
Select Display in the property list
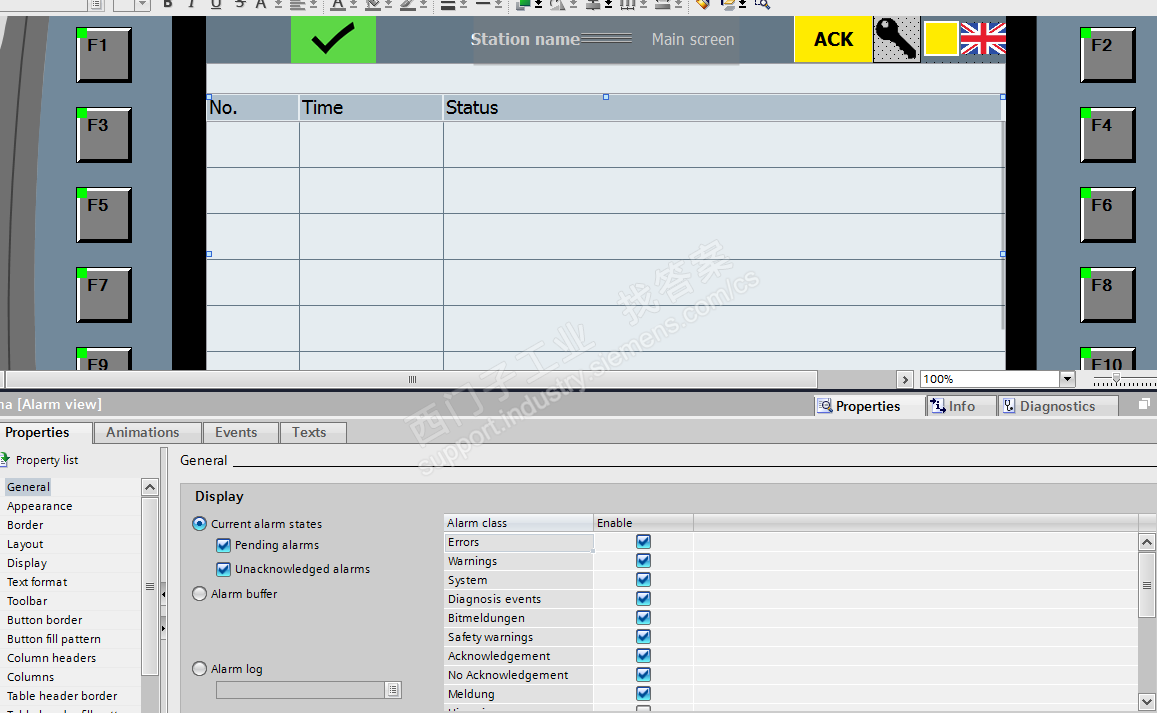(27, 563)
